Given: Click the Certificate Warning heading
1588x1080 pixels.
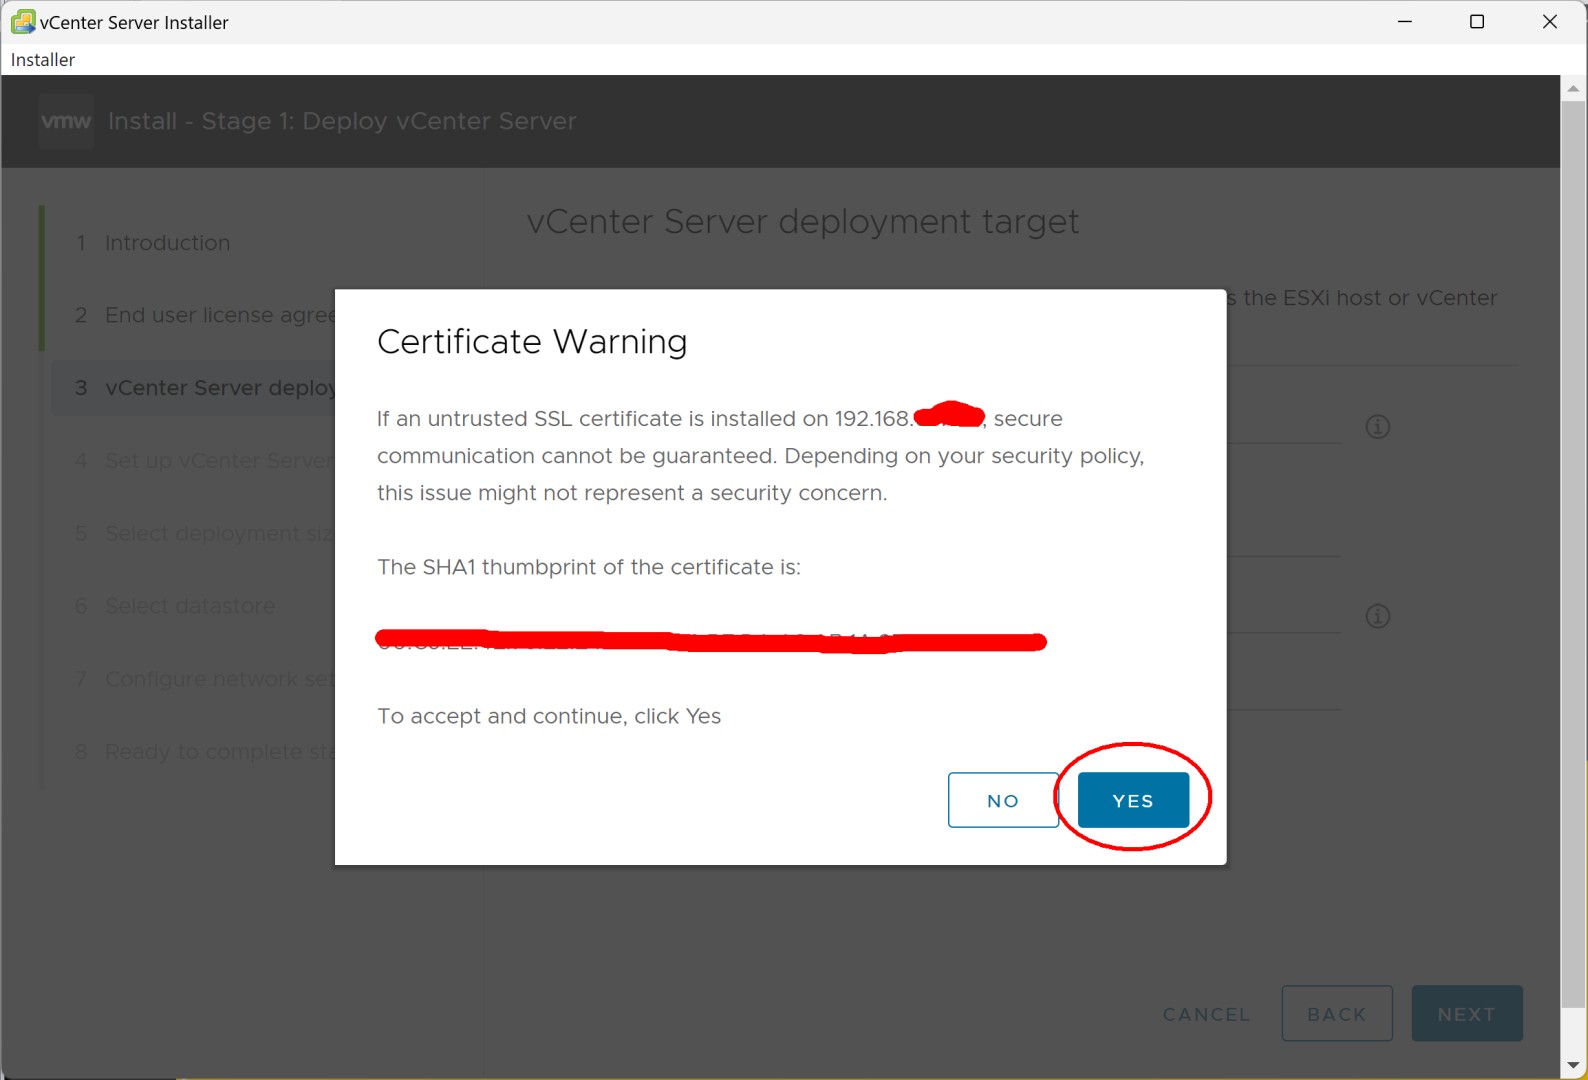Looking at the screenshot, I should click(532, 342).
